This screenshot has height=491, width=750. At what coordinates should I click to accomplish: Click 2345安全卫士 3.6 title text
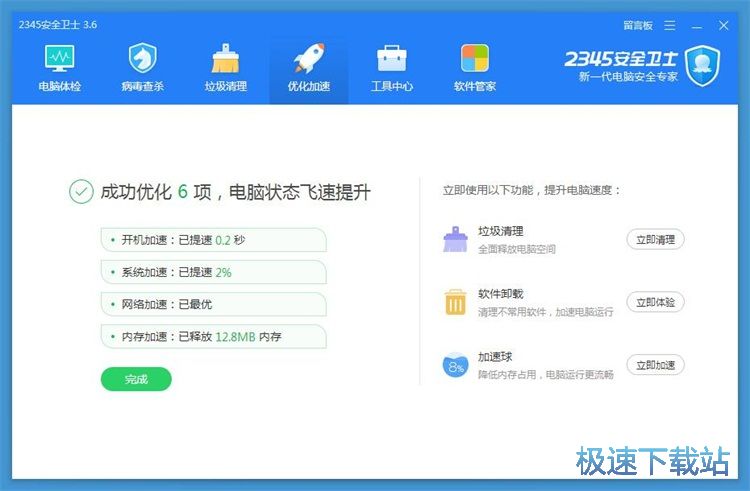point(58,25)
